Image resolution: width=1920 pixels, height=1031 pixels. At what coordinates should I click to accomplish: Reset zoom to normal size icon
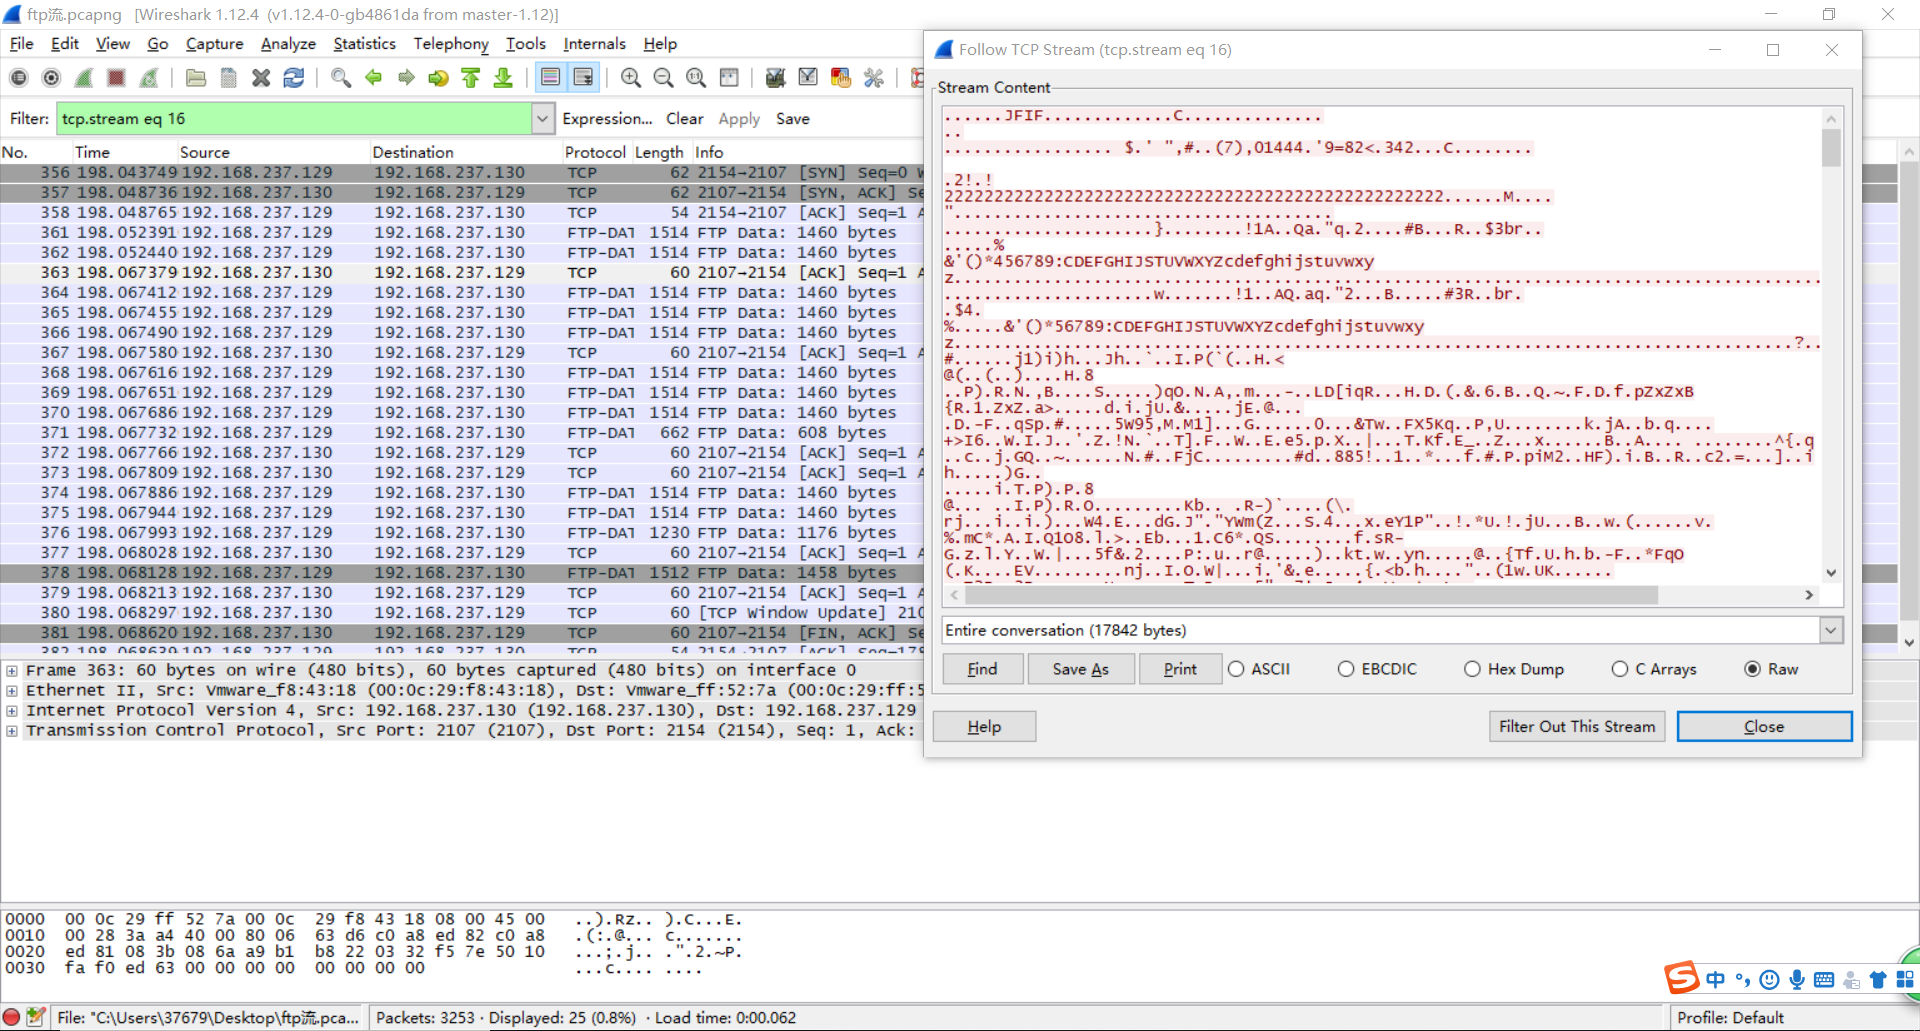pyautogui.click(x=696, y=78)
